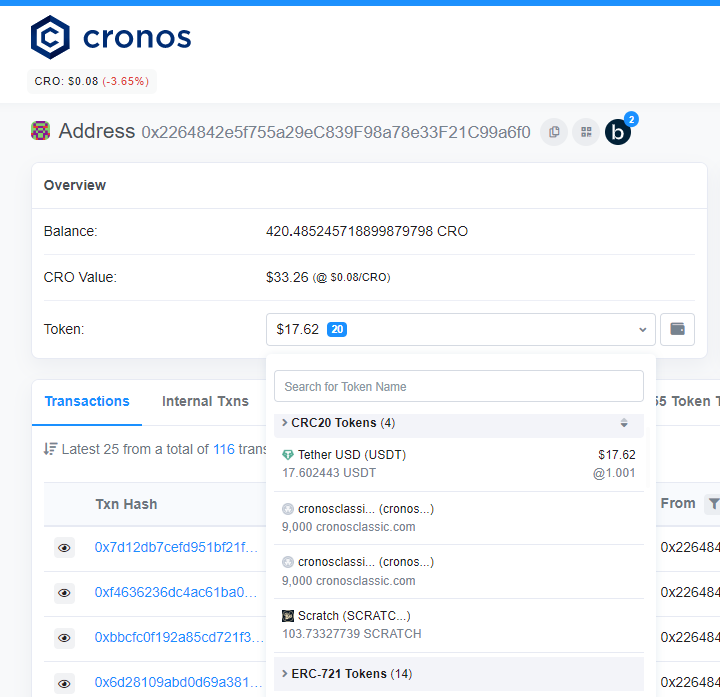Preview transaction 0xbbcfc0f192a85cd721f3
The image size is (720, 697).
click(x=64, y=638)
